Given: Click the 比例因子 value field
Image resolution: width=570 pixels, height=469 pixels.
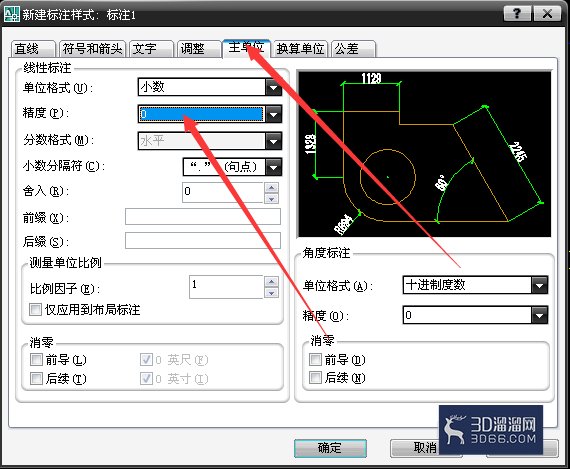Looking at the screenshot, I should (226, 287).
